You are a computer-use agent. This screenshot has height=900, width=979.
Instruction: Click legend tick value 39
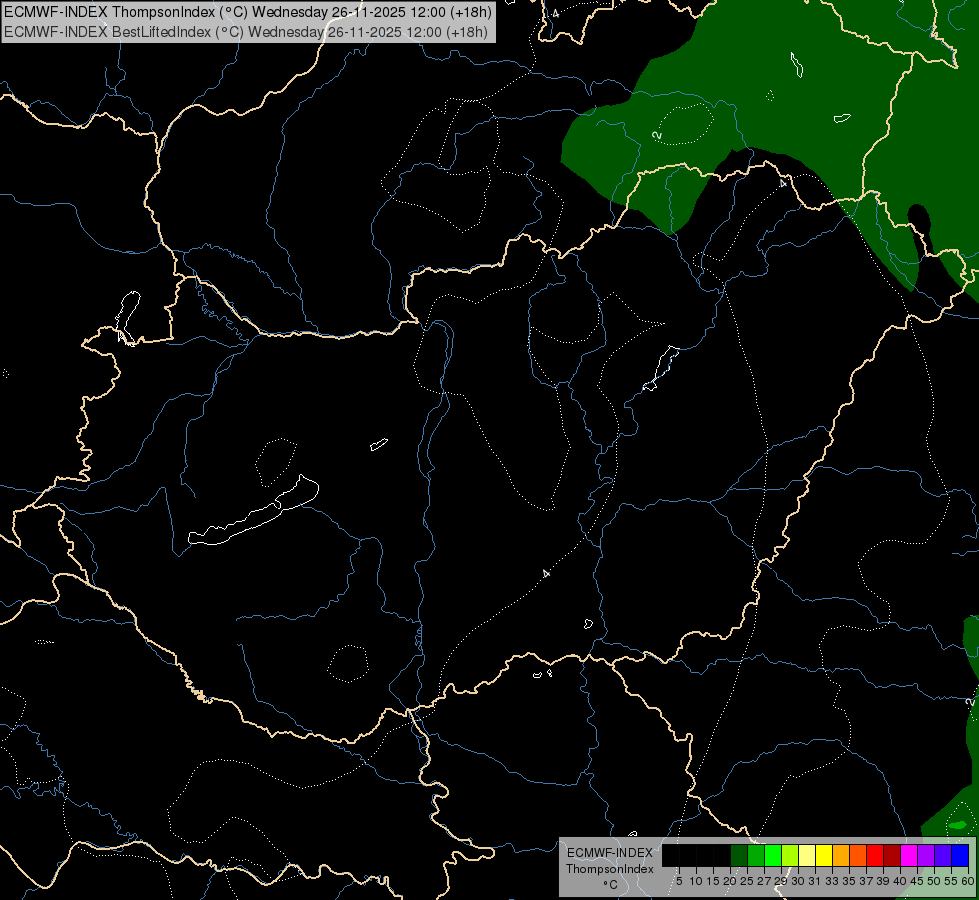coord(883,881)
